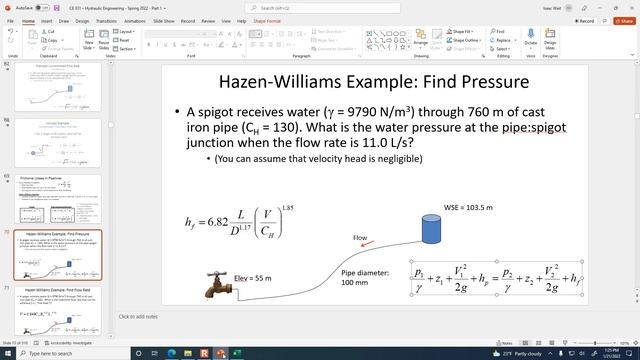Switch to Normal view icon
The height and width of the screenshot is (360, 640).
coord(525,343)
